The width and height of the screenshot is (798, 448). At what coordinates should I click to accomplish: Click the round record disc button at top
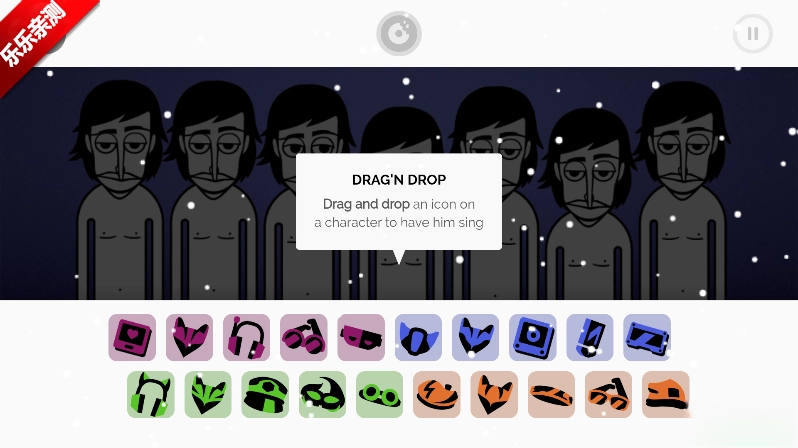pyautogui.click(x=399, y=34)
